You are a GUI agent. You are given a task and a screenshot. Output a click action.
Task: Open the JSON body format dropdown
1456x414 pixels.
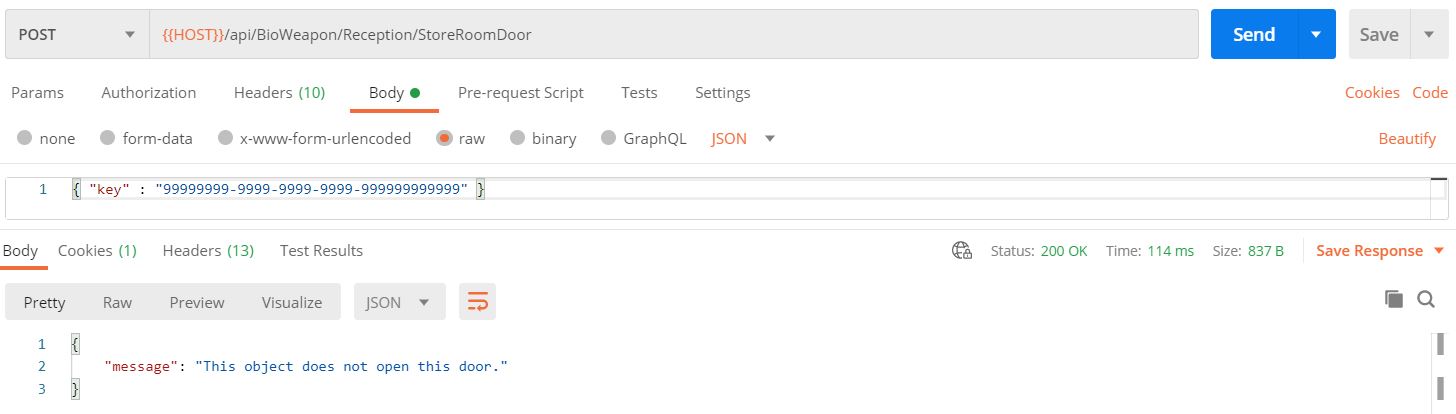coord(743,139)
